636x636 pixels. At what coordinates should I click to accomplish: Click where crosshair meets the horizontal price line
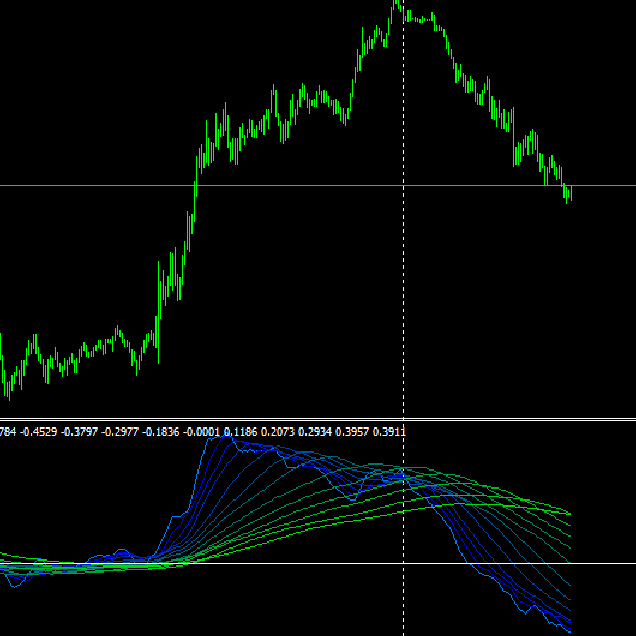(403, 185)
